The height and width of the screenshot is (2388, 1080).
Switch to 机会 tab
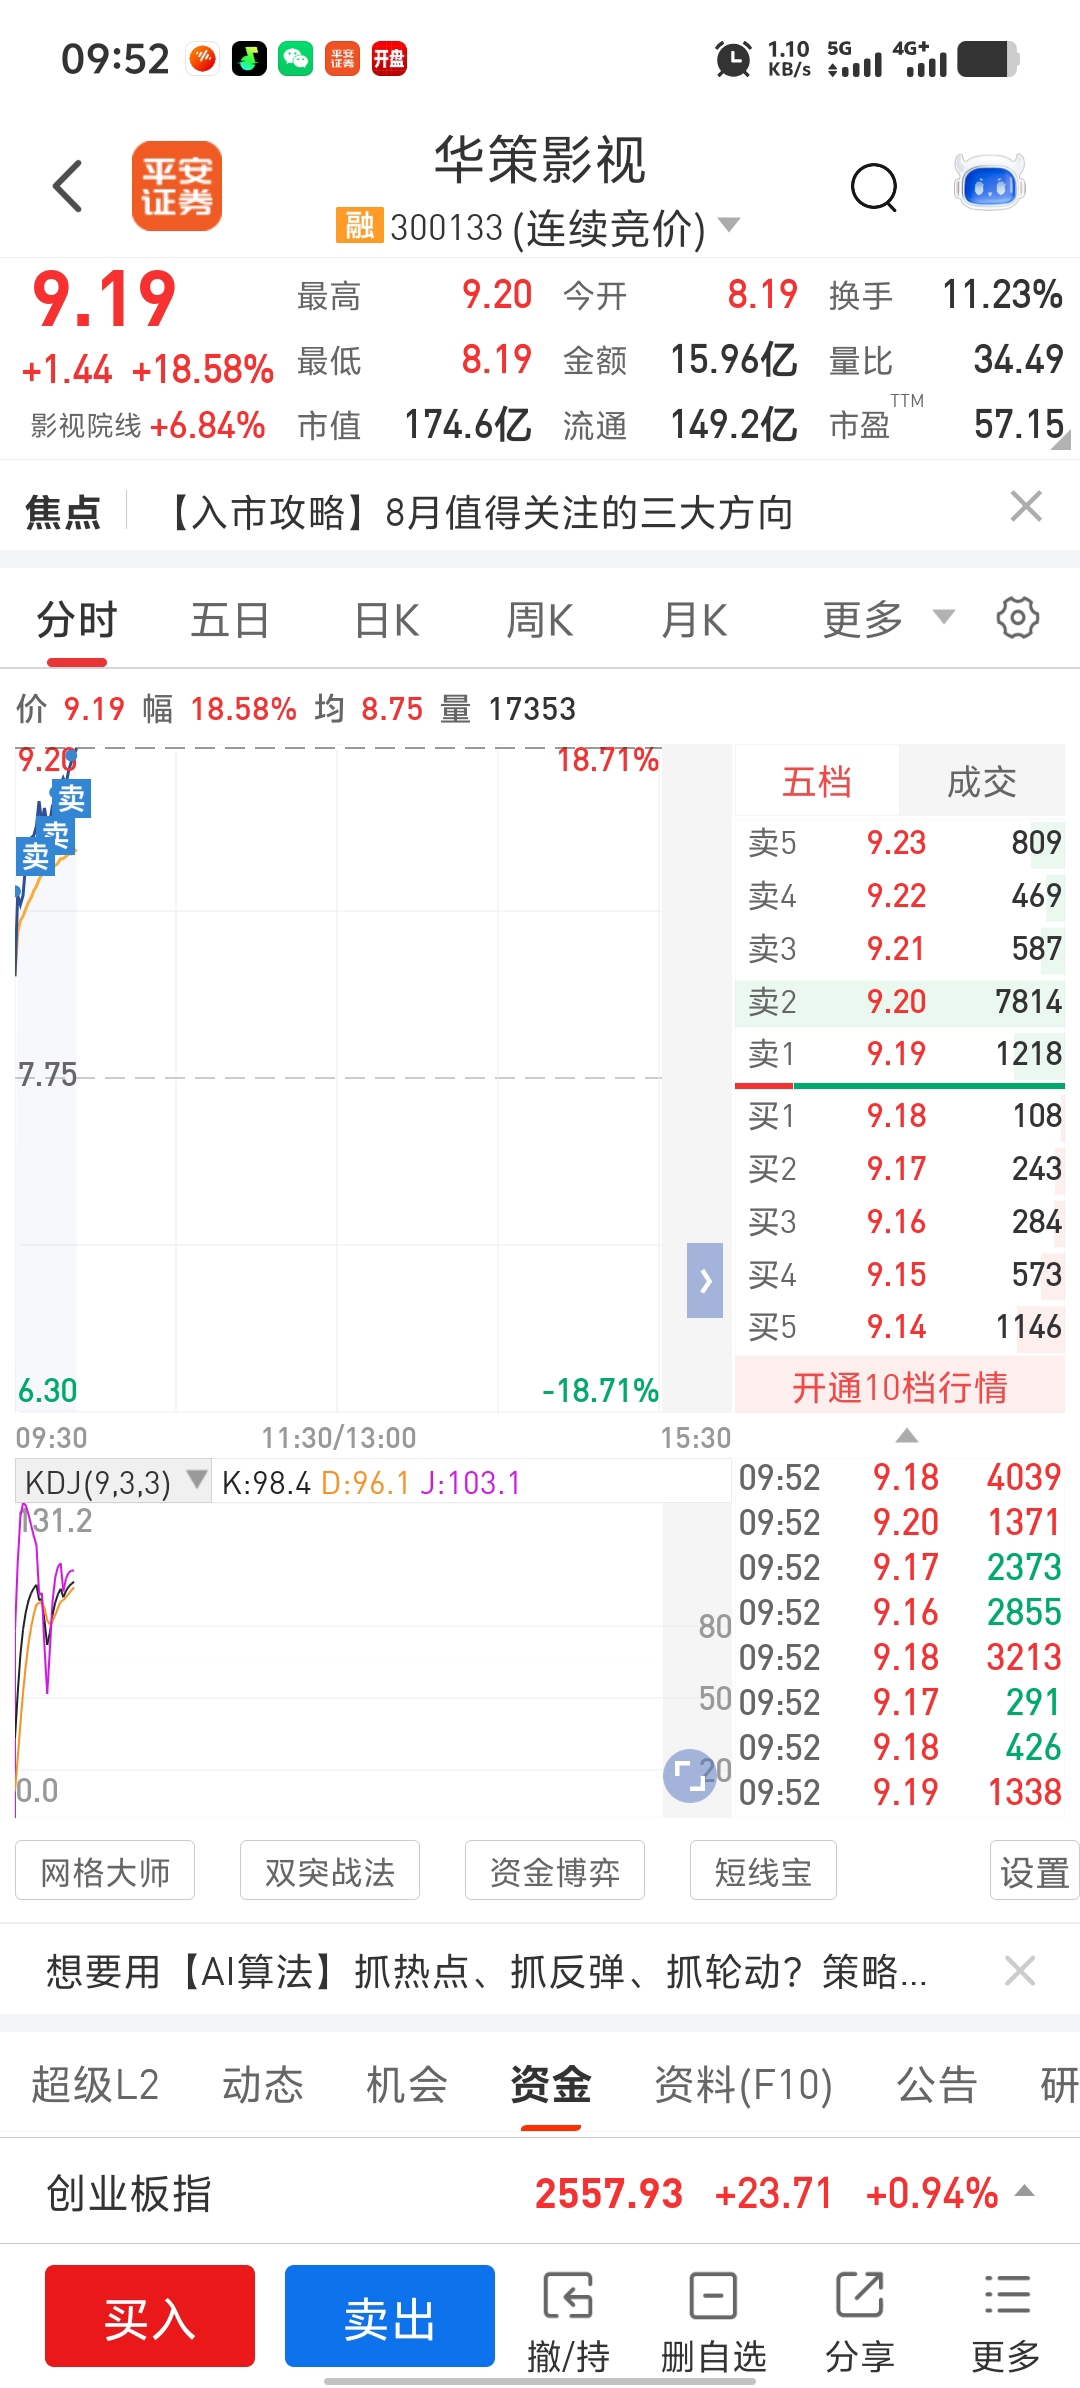click(x=407, y=2085)
